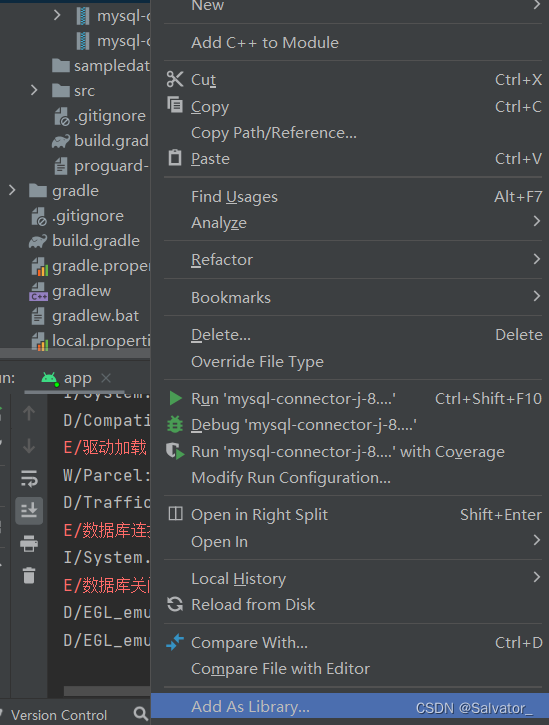Expand the gradle folder node
The image size is (549, 725).
coord(12,190)
